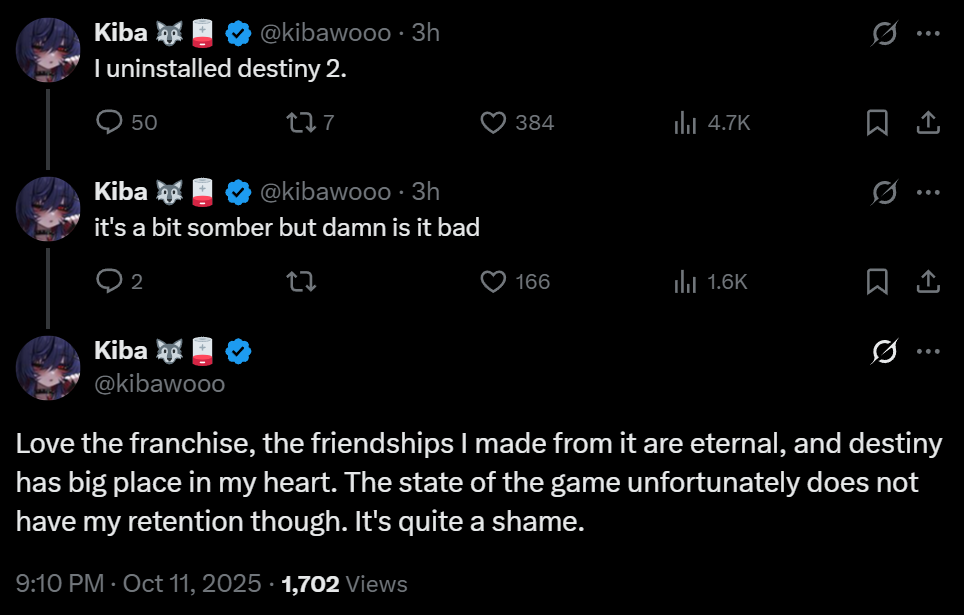Bookmark the 'it's a bit somber' tweet
The height and width of the screenshot is (615, 964).
click(x=877, y=282)
